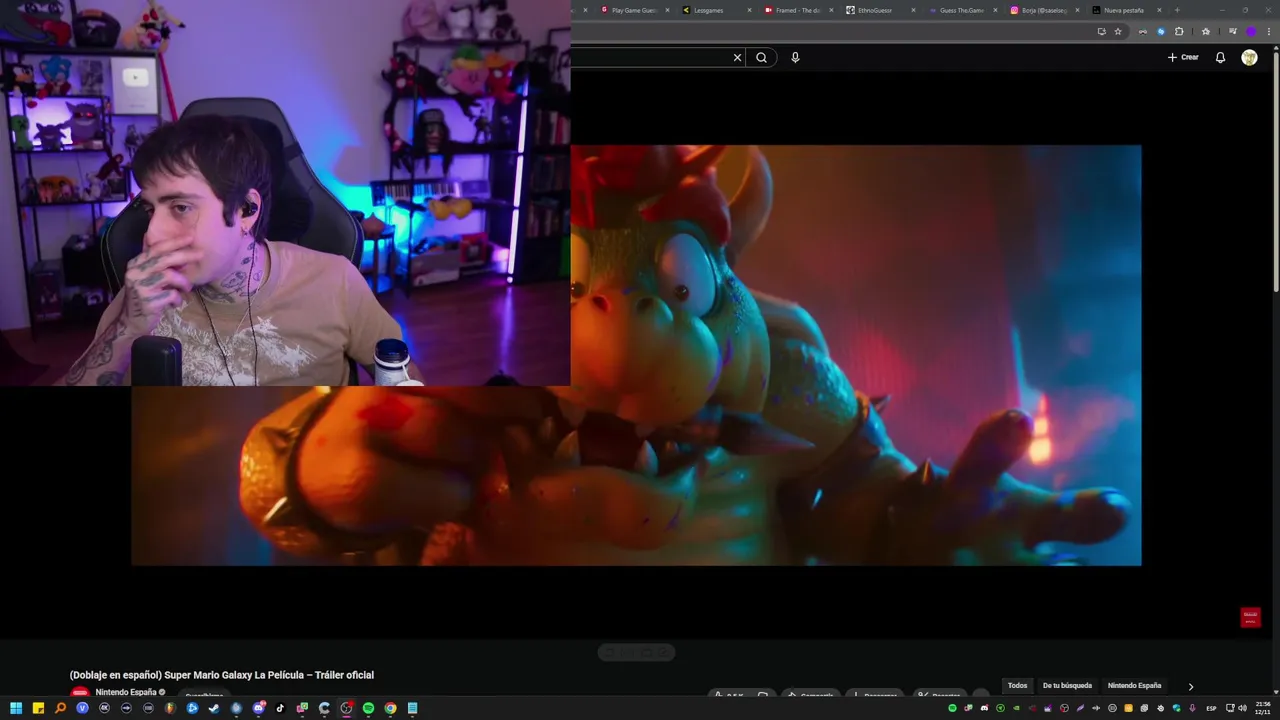Click the install/cast icon in address bar

coord(1102,31)
